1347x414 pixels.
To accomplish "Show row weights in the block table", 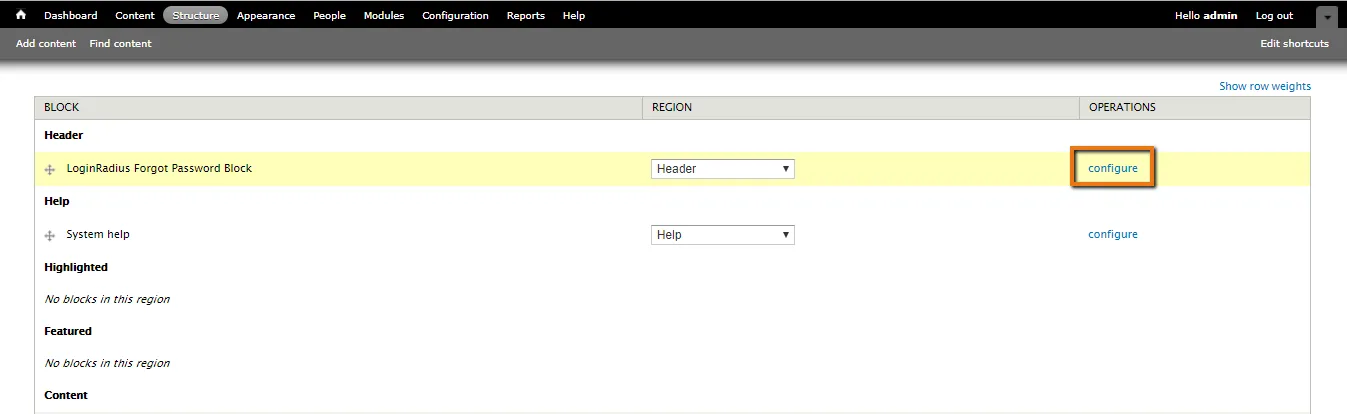I will [x=1264, y=86].
